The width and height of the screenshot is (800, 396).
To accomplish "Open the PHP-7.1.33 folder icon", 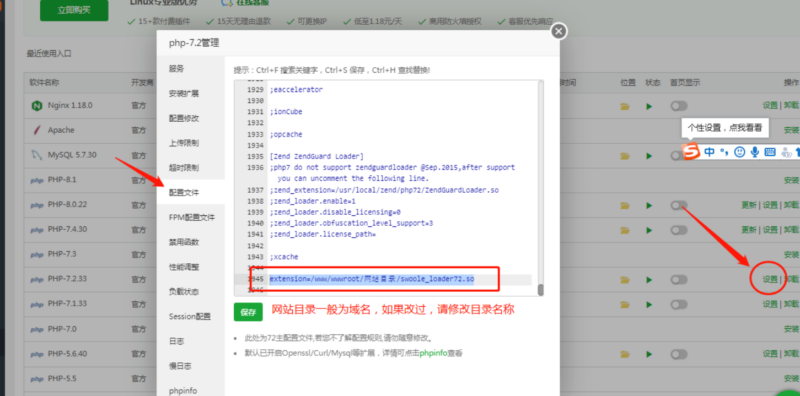I will [624, 305].
